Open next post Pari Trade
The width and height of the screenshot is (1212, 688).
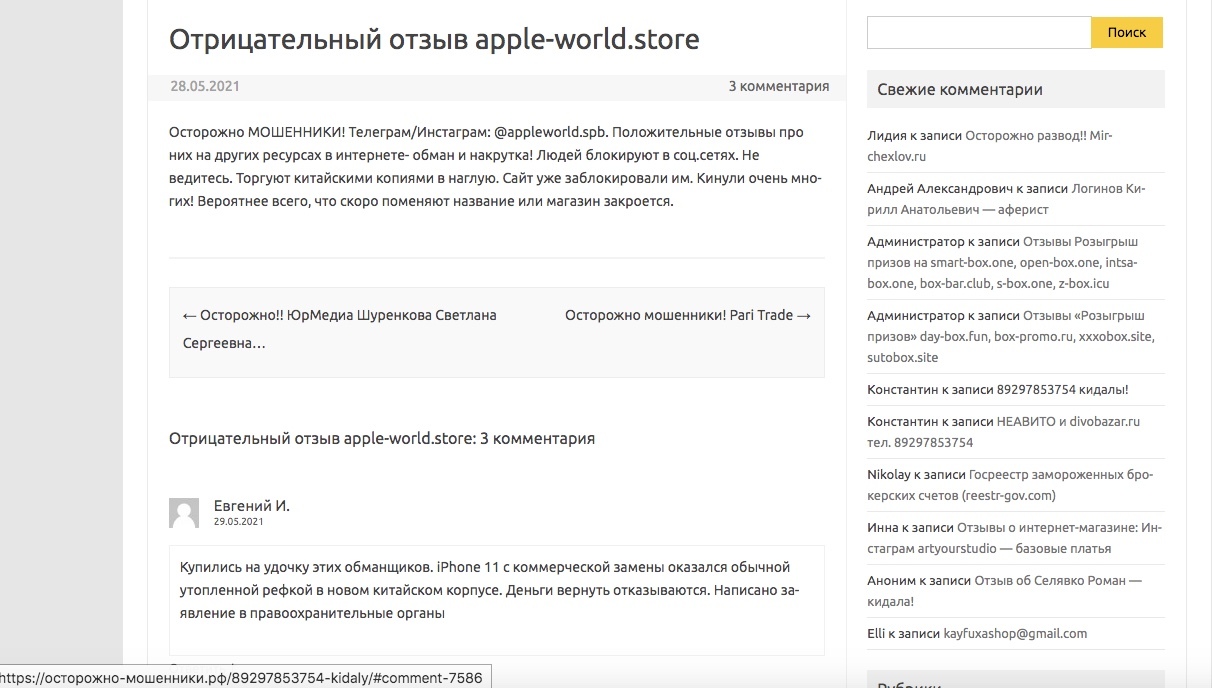click(x=688, y=315)
